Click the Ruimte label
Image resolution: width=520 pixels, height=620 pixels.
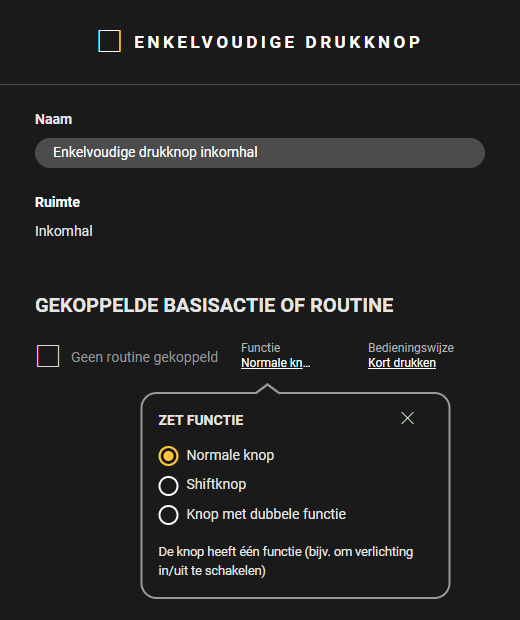(57, 202)
